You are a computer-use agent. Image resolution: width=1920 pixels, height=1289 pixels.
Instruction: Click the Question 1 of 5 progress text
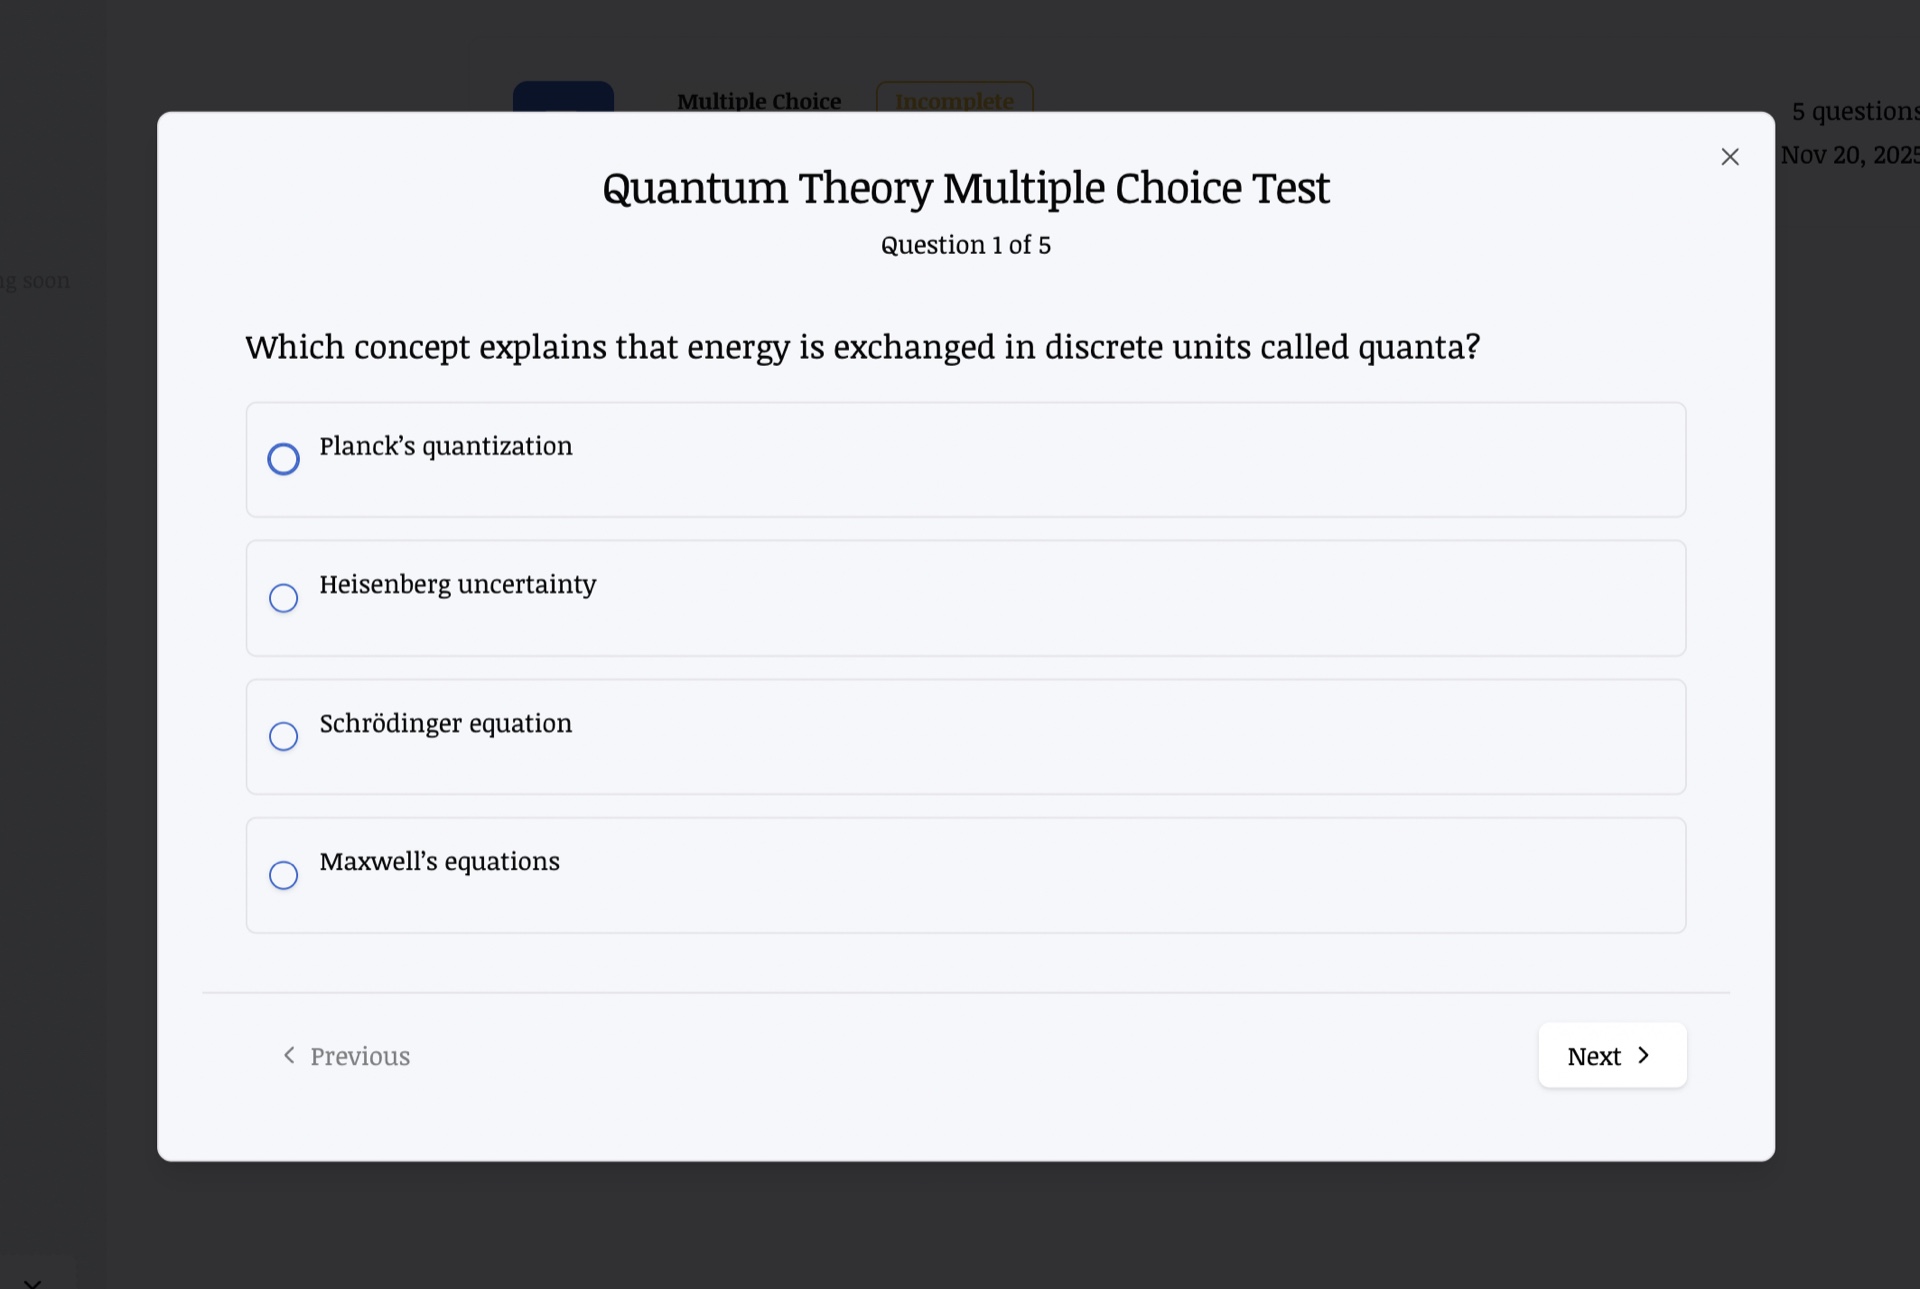coord(966,245)
